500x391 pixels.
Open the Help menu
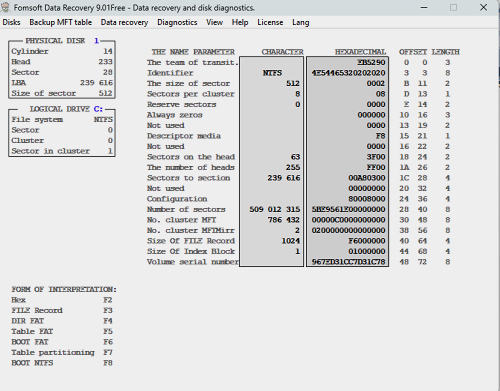click(x=240, y=22)
